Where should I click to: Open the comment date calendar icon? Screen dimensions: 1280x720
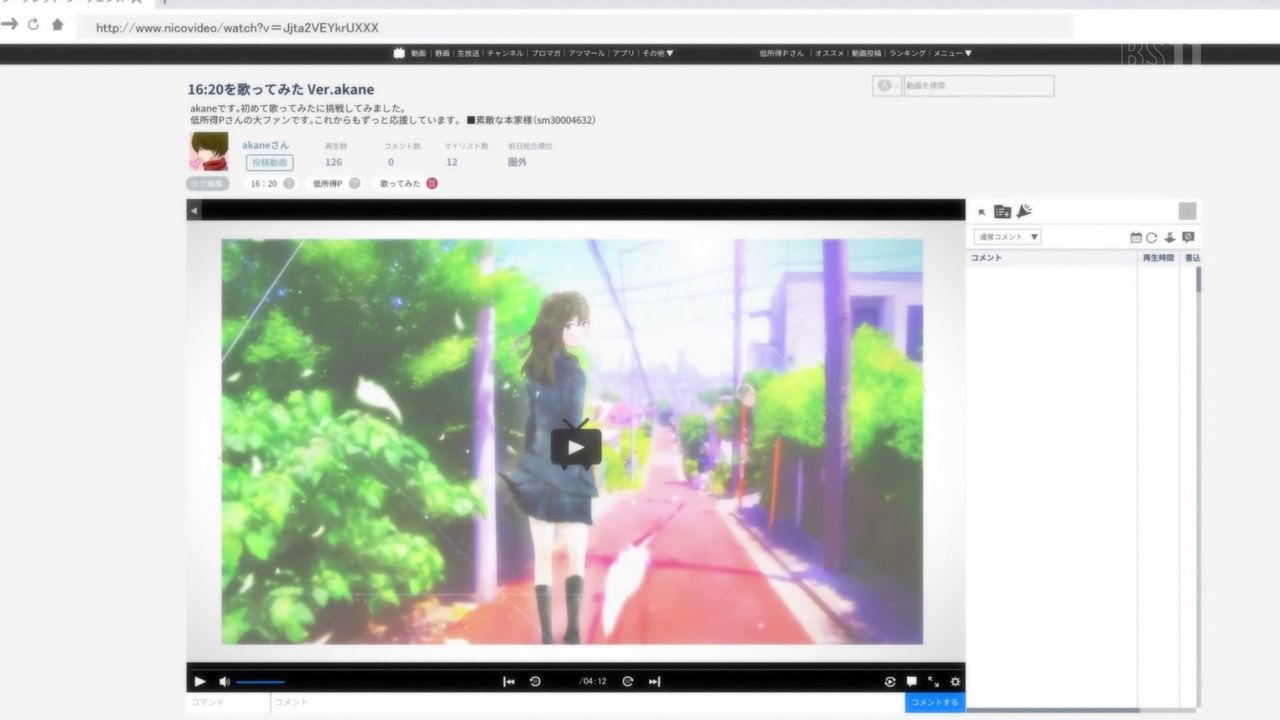1136,237
